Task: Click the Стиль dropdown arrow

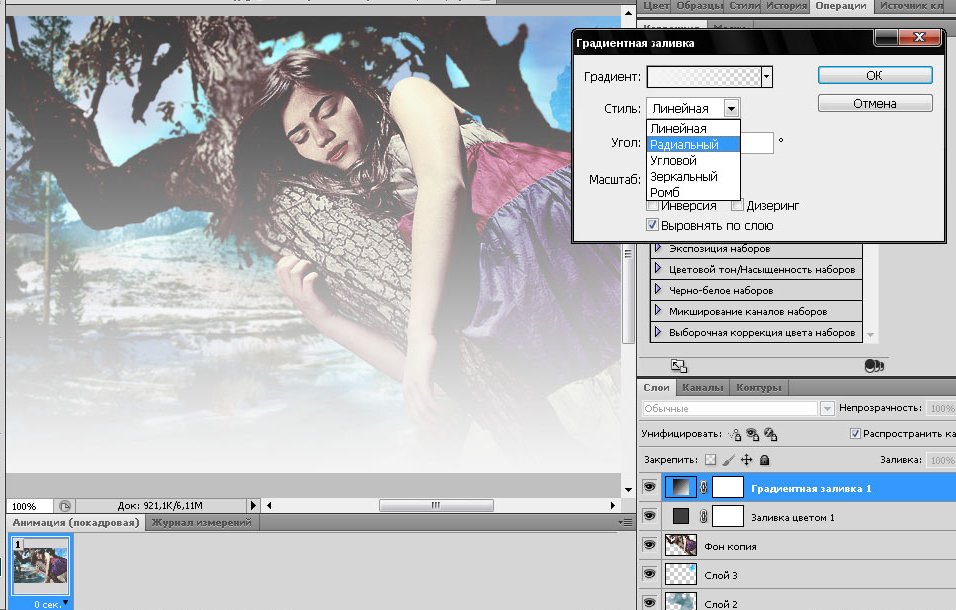Action: click(x=731, y=108)
